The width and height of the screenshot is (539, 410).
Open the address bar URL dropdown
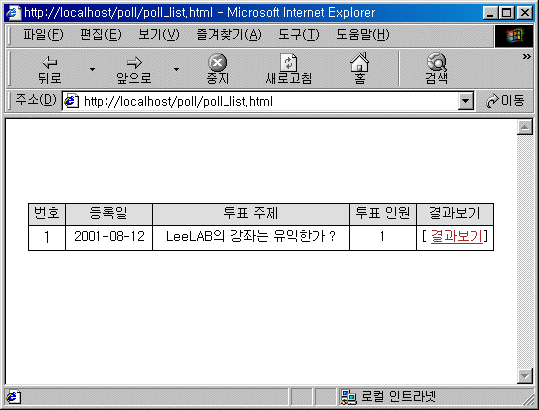point(466,101)
